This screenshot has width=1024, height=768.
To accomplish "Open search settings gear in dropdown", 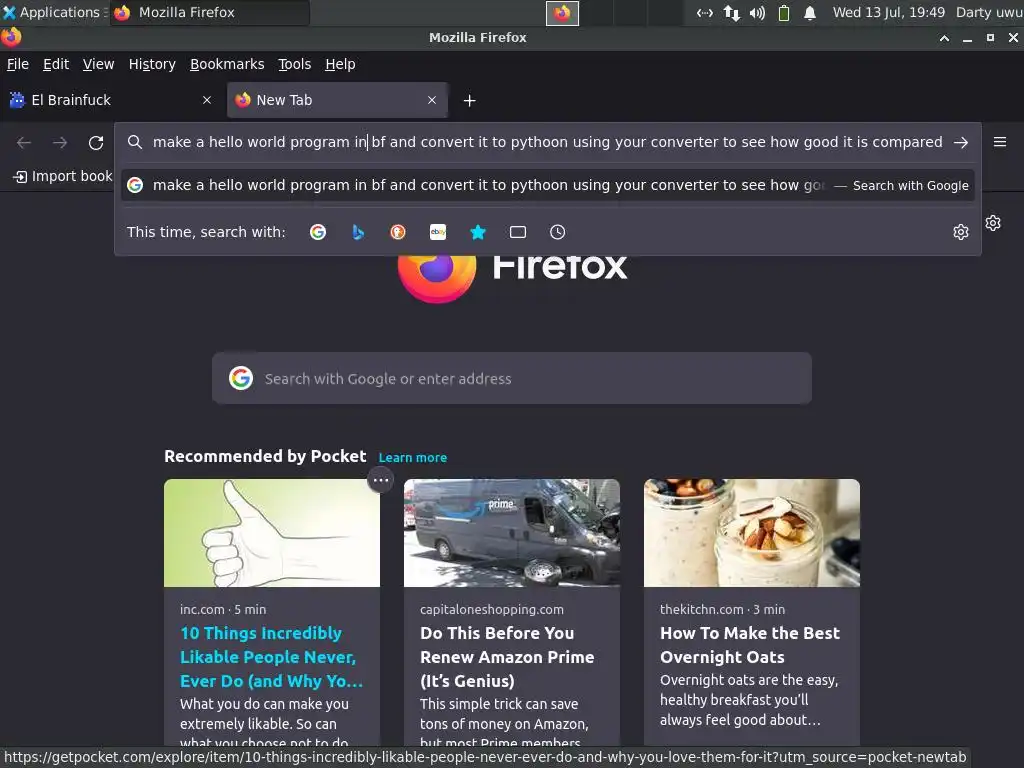I will coord(961,232).
